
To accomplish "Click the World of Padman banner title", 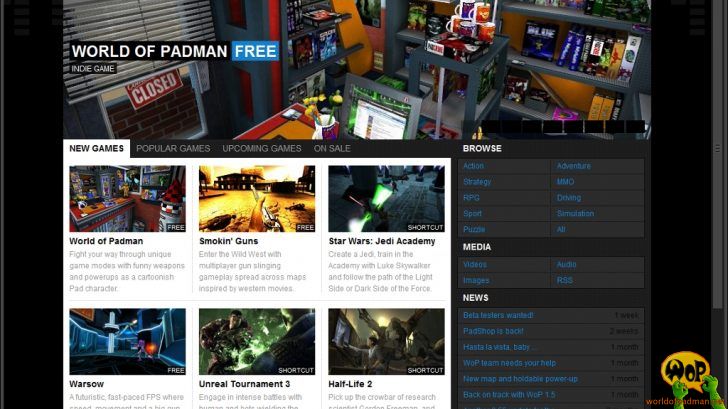I will 150,51.
